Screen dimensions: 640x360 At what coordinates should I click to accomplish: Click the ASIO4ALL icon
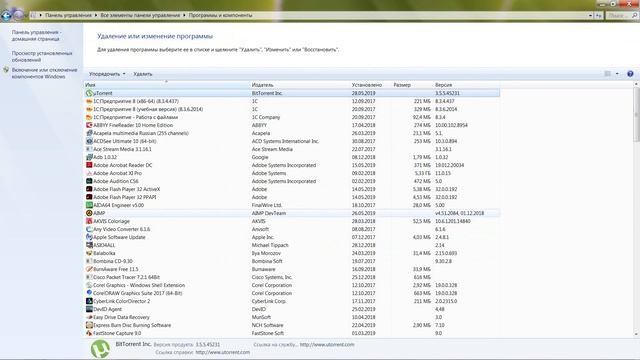(89, 245)
